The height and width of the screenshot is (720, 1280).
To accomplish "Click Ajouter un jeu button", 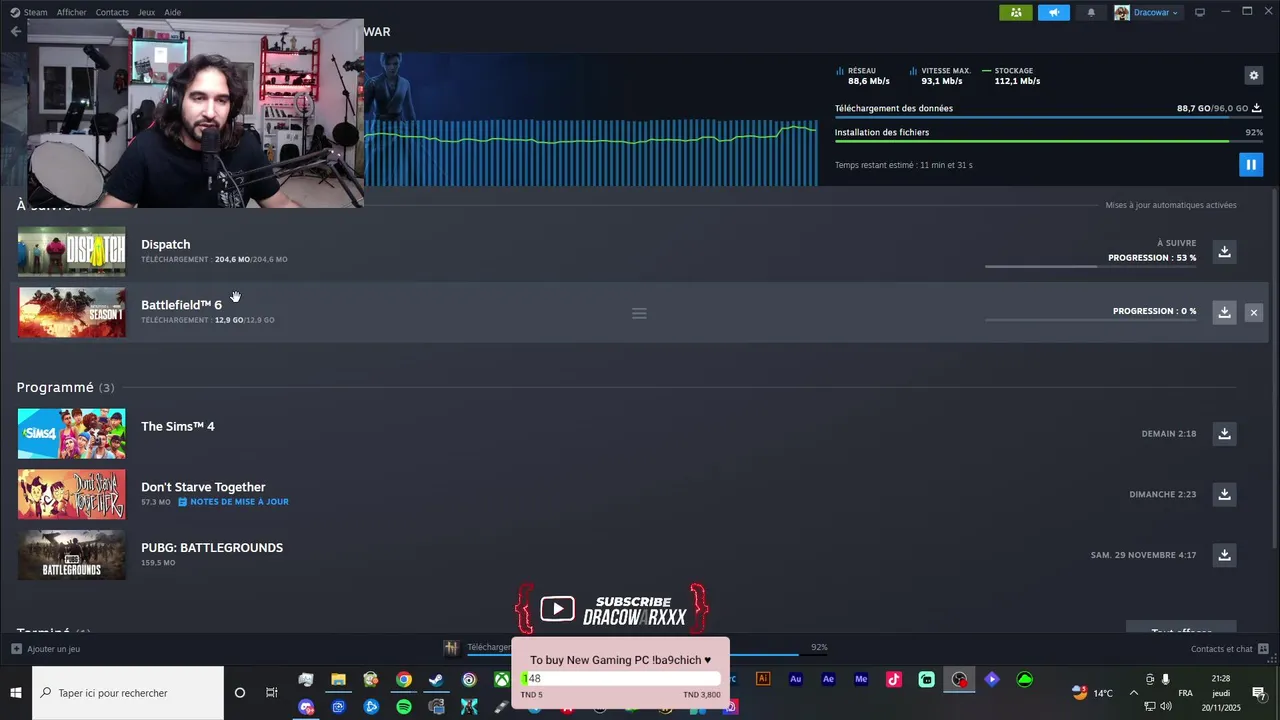I will coord(46,649).
